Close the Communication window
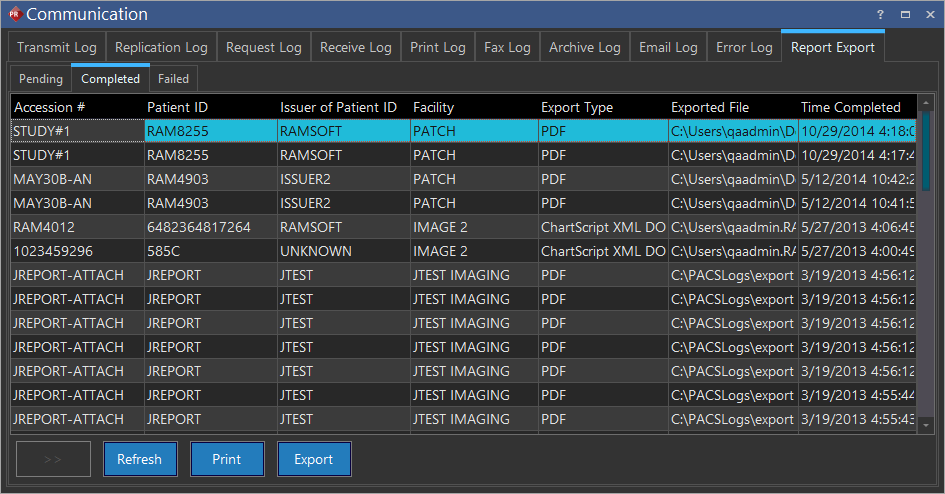Screen dimensions: 945x494 coord(929,14)
